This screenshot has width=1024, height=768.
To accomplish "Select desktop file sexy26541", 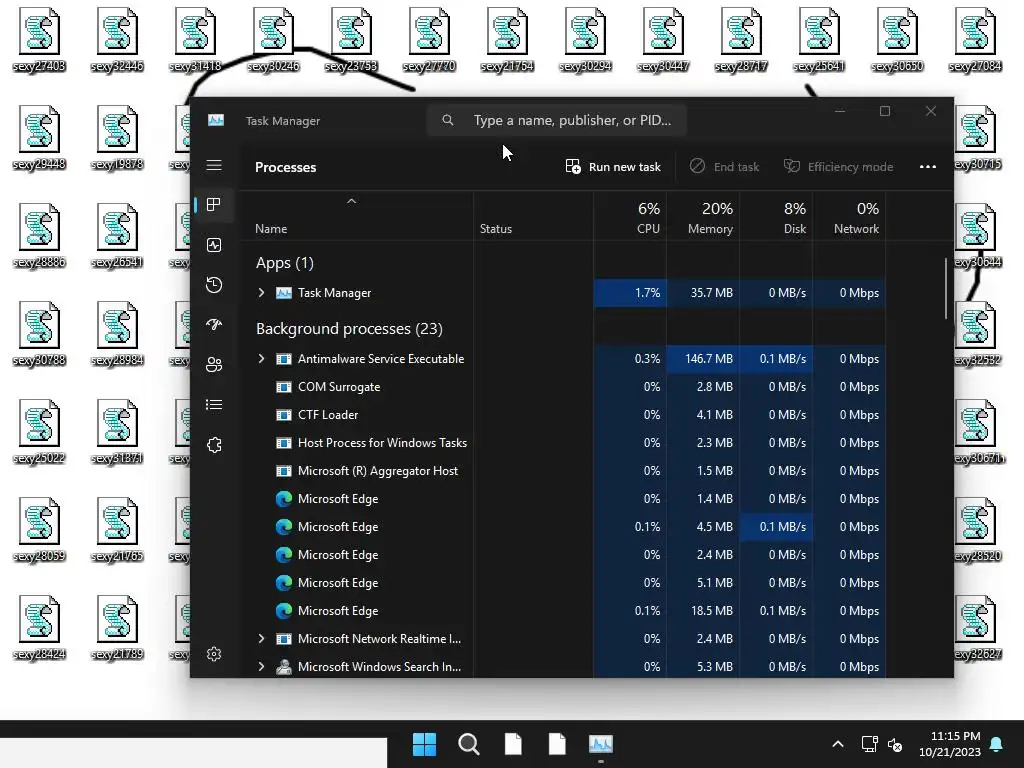I will pos(118,235).
